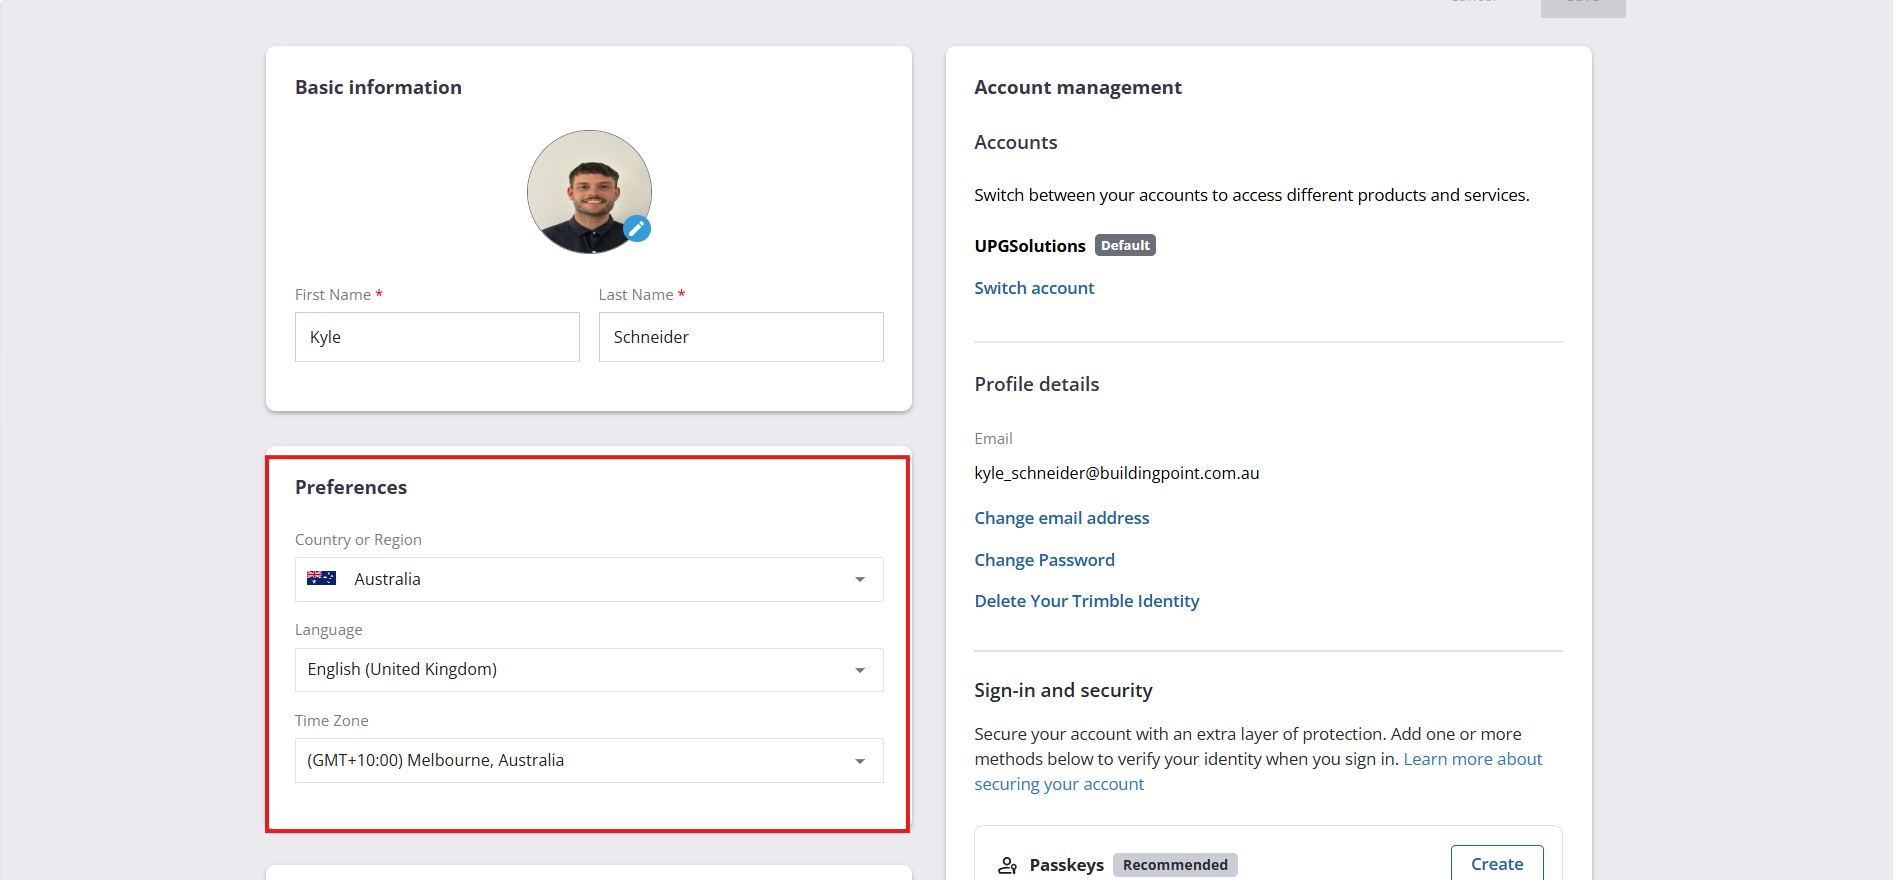This screenshot has height=880, width=1896.
Task: Click Delete Your Trimble Identity link
Action: coord(1087,601)
